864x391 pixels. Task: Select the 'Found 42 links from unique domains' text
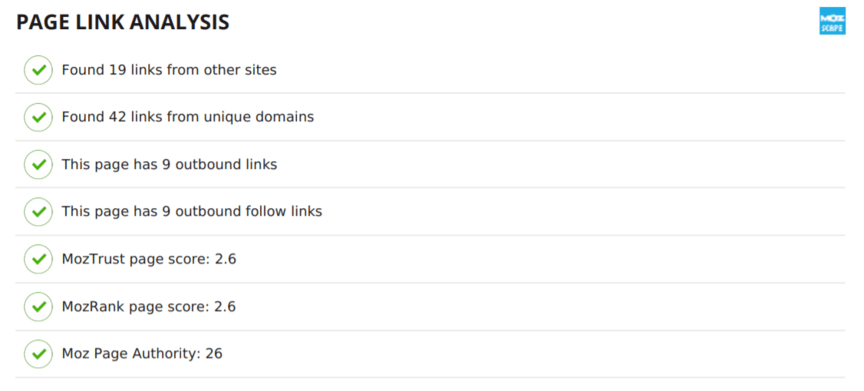[188, 117]
